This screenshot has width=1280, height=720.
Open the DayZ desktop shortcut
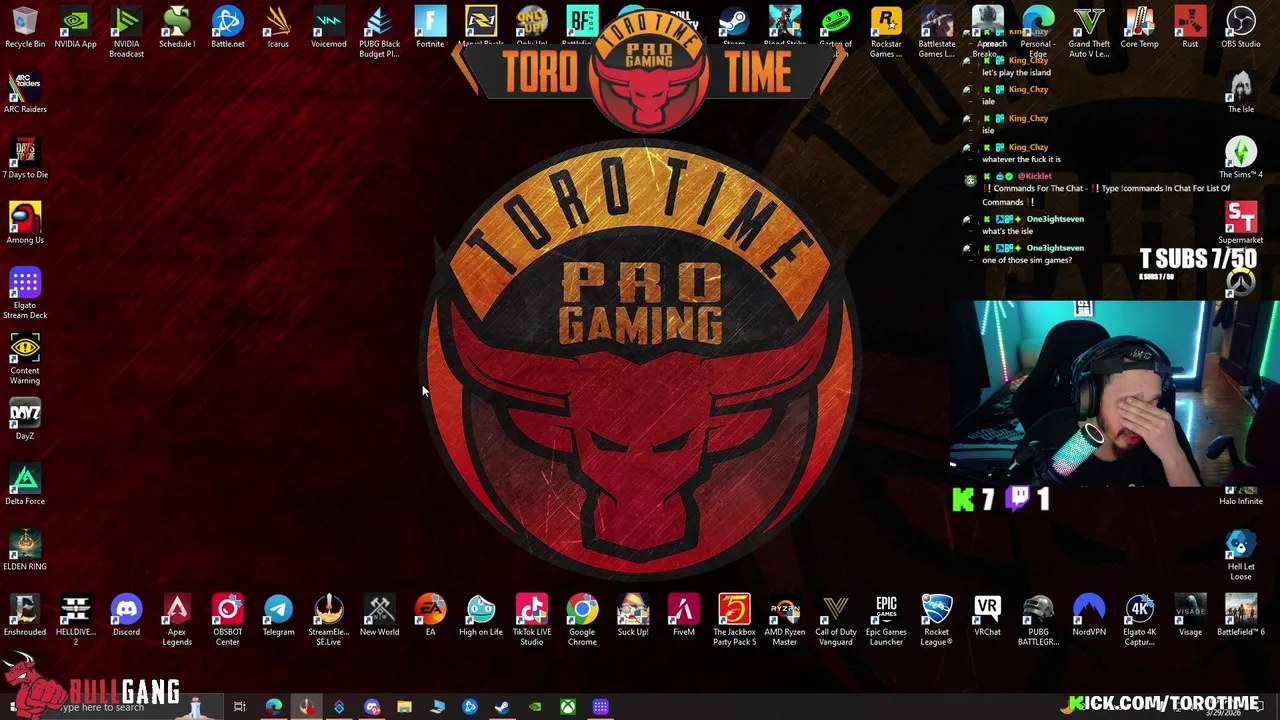point(25,420)
